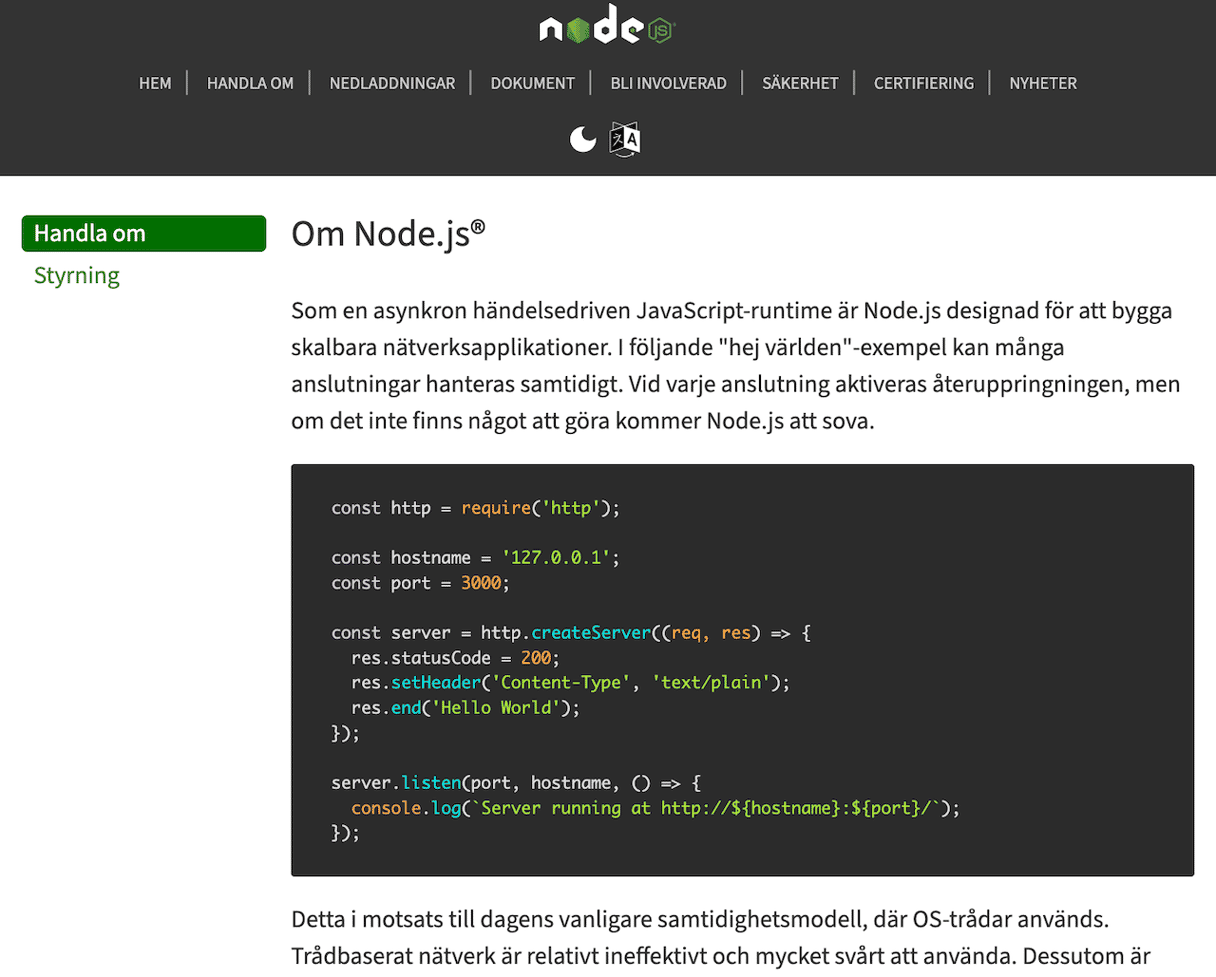1216x977 pixels.
Task: Open the CERTIFIERING section
Action: 923,83
